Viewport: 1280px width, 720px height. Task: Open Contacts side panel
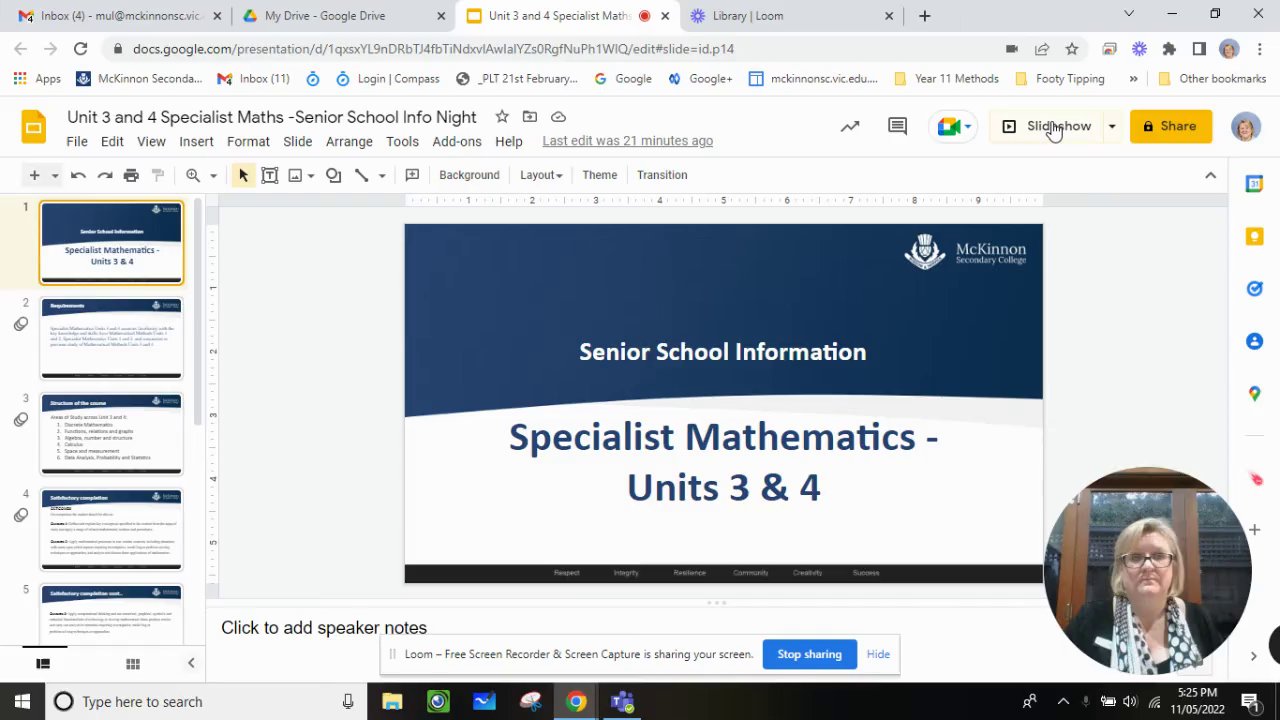1254,341
